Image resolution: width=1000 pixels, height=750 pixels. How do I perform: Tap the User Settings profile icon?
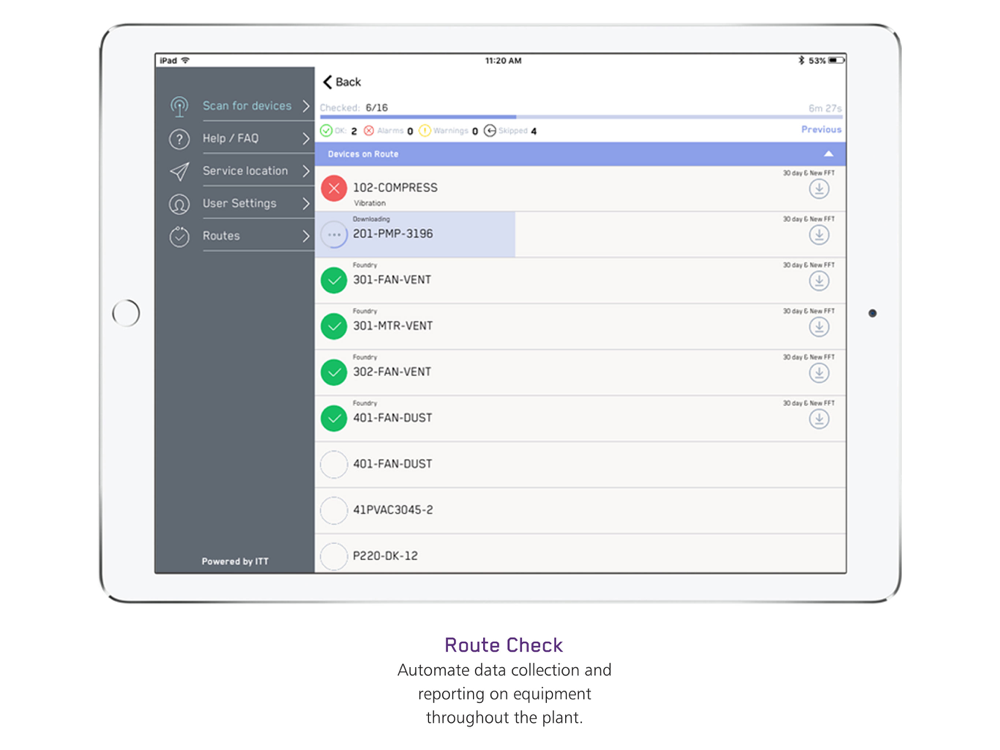pyautogui.click(x=179, y=204)
